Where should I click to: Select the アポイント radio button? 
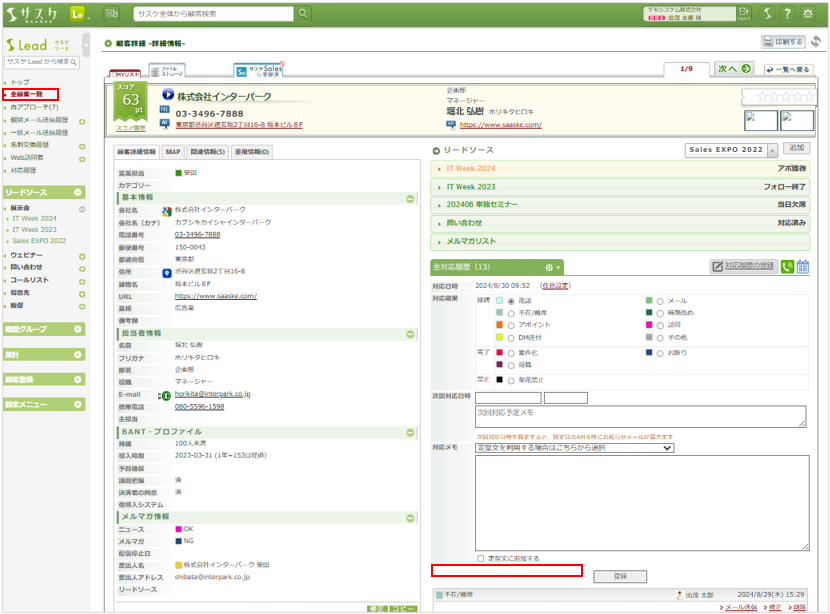pyautogui.click(x=511, y=326)
